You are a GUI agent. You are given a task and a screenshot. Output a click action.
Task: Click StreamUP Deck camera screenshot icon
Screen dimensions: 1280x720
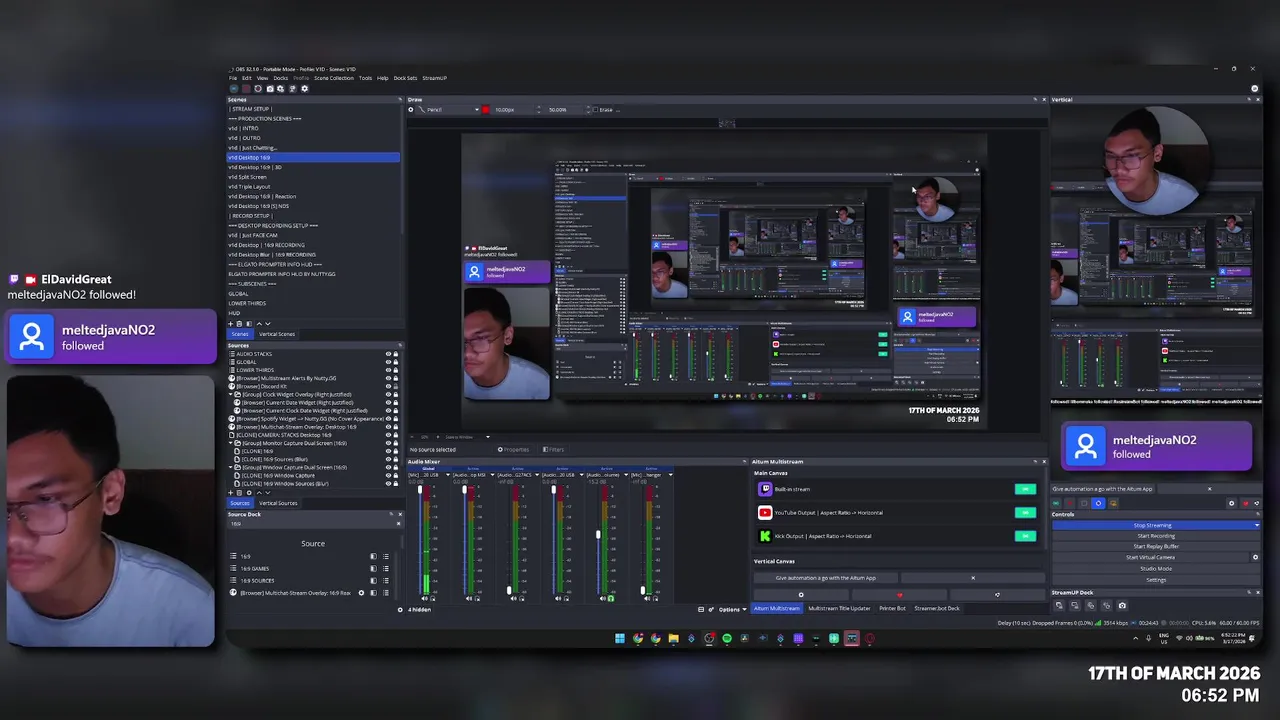pos(1122,605)
